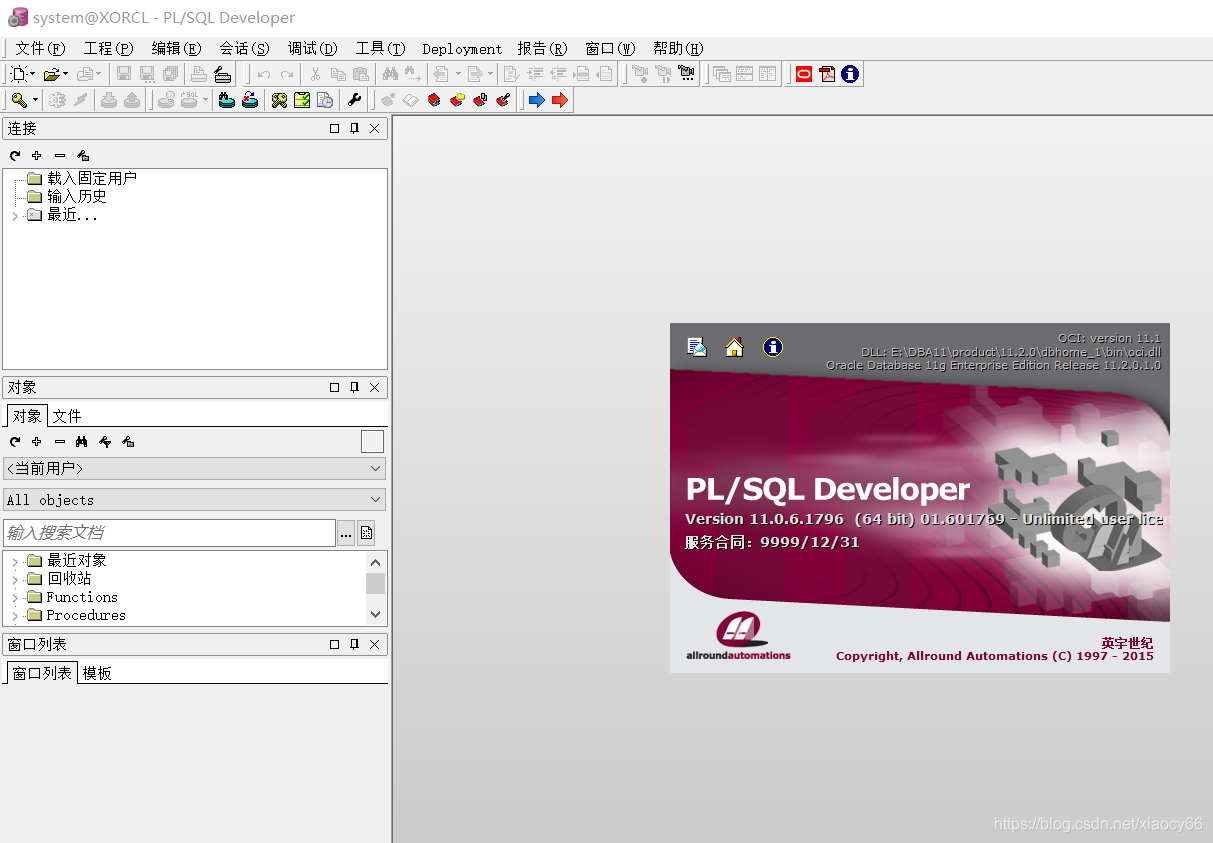Click the red right arrow toolbar icon
This screenshot has width=1213, height=843.
pyautogui.click(x=560, y=100)
